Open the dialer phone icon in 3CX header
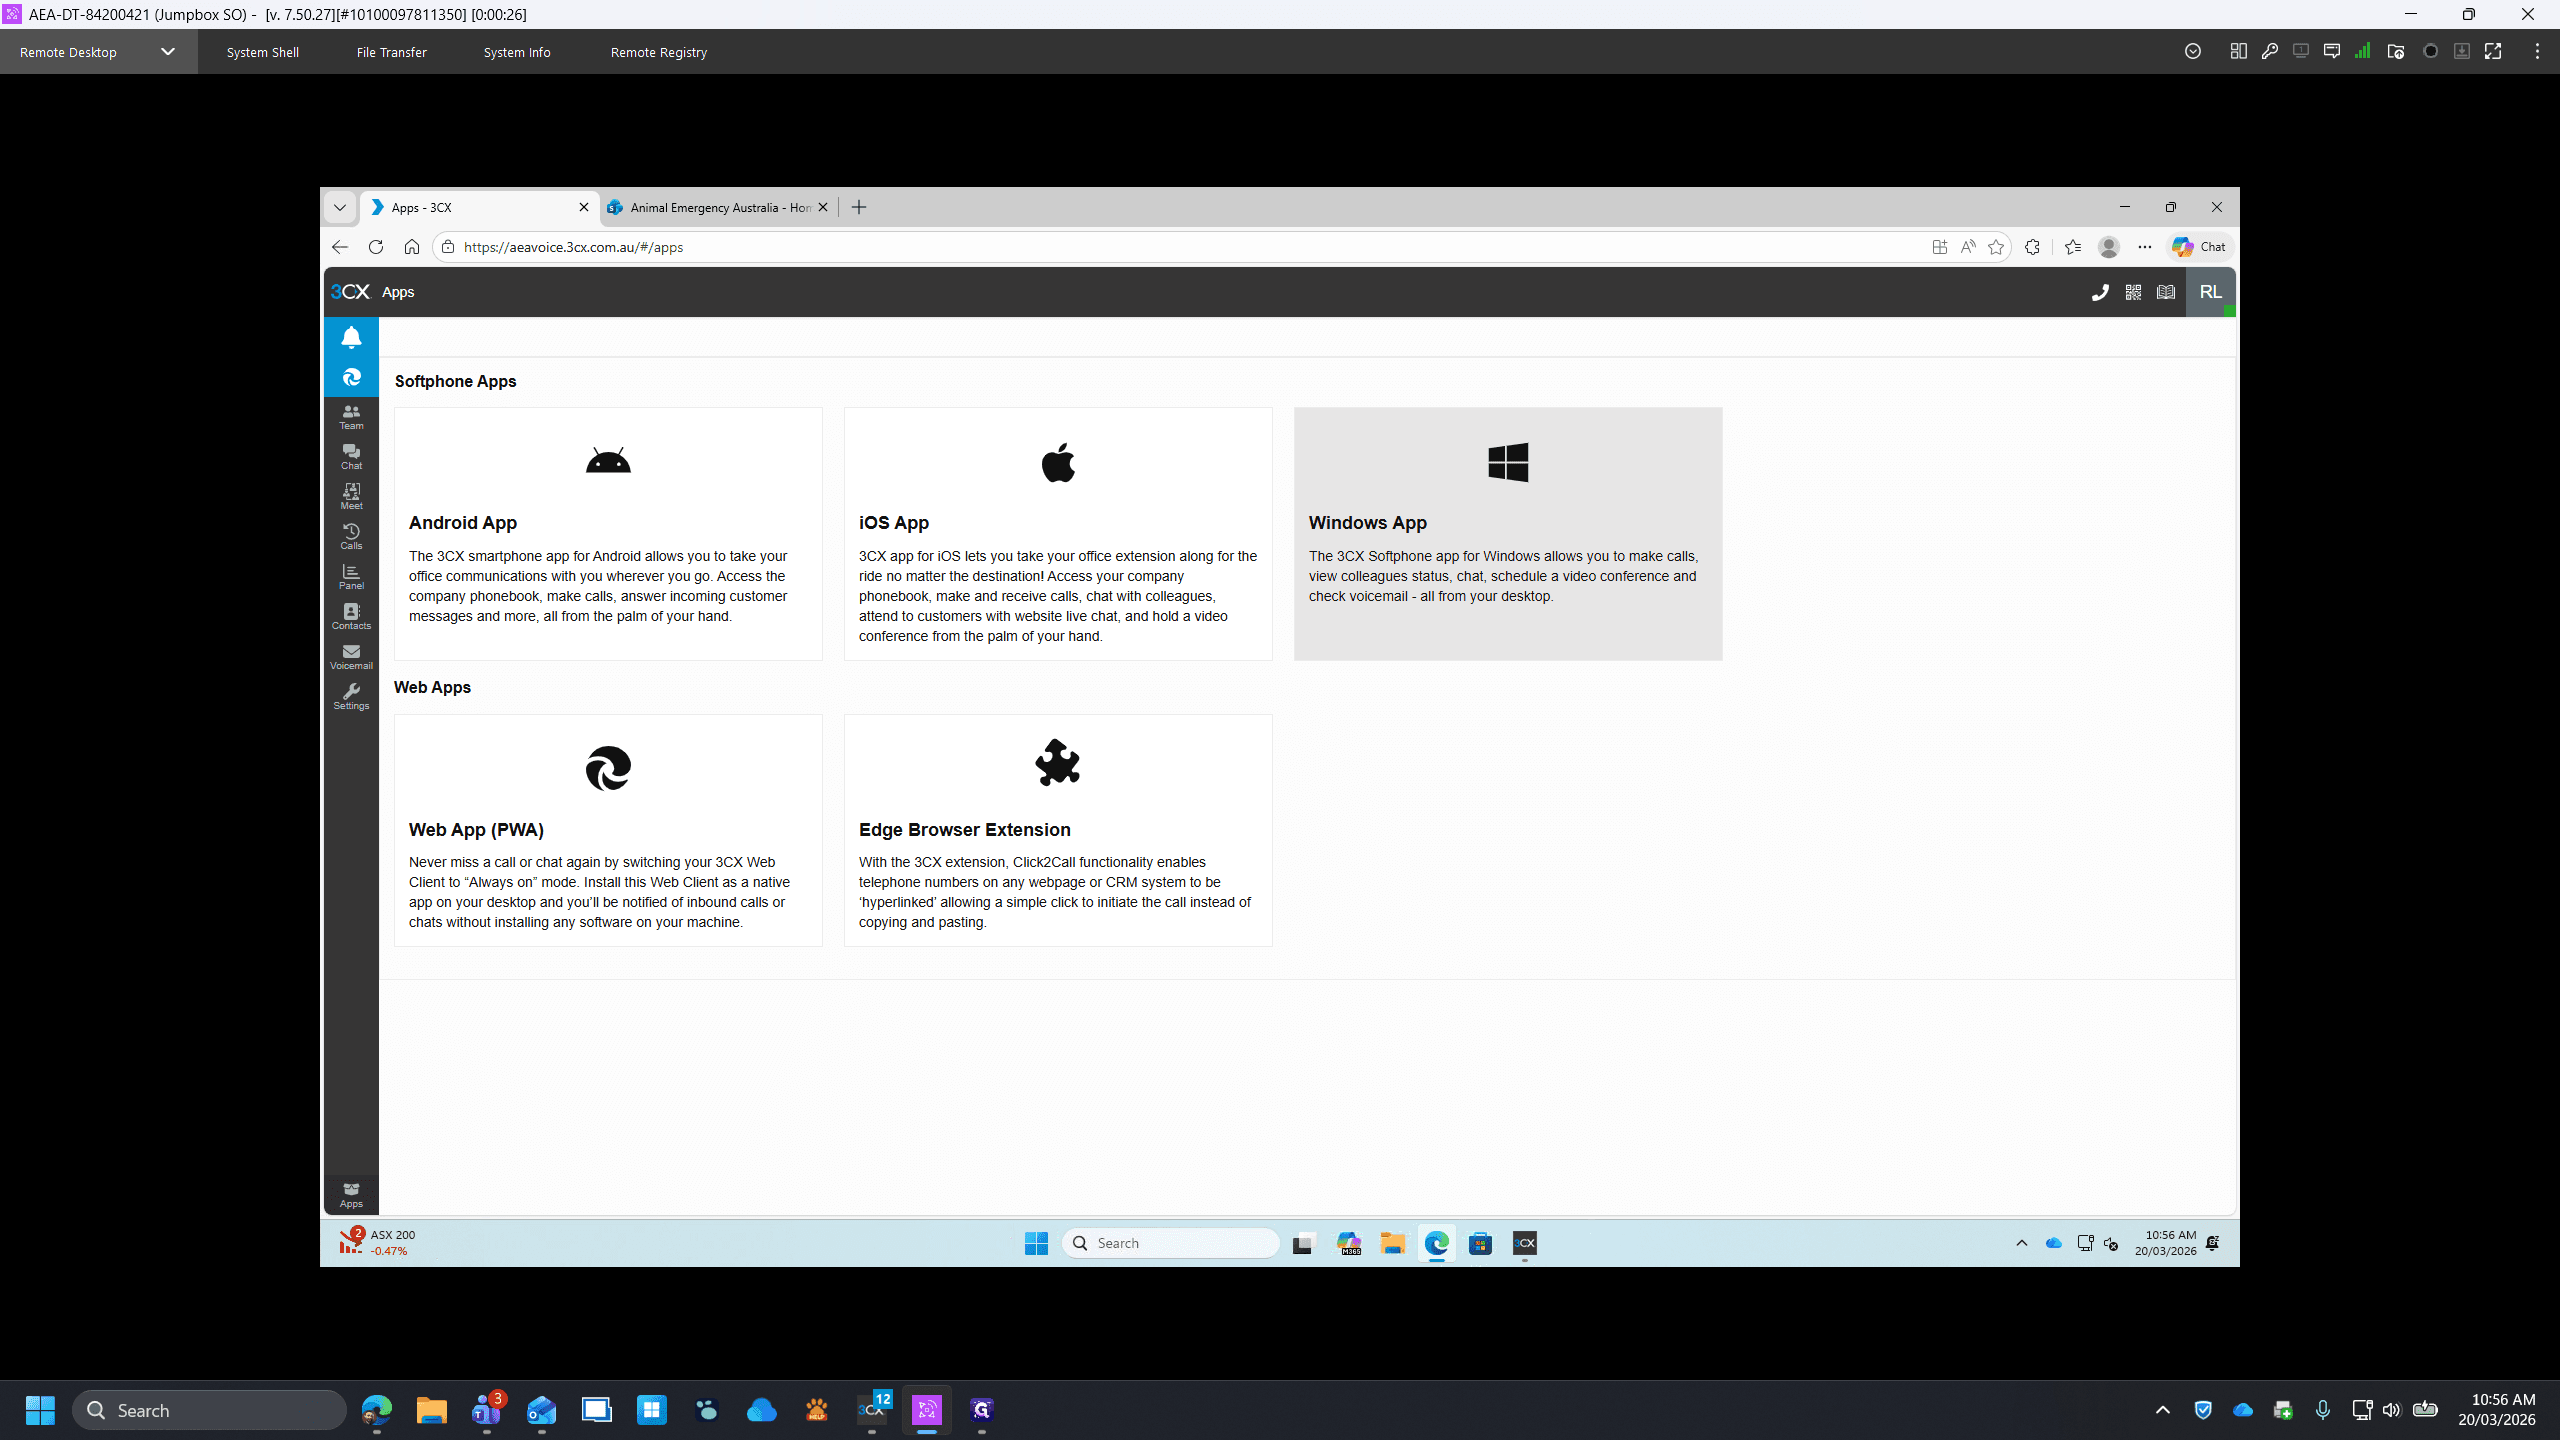The height and width of the screenshot is (1440, 2560). [x=2100, y=292]
